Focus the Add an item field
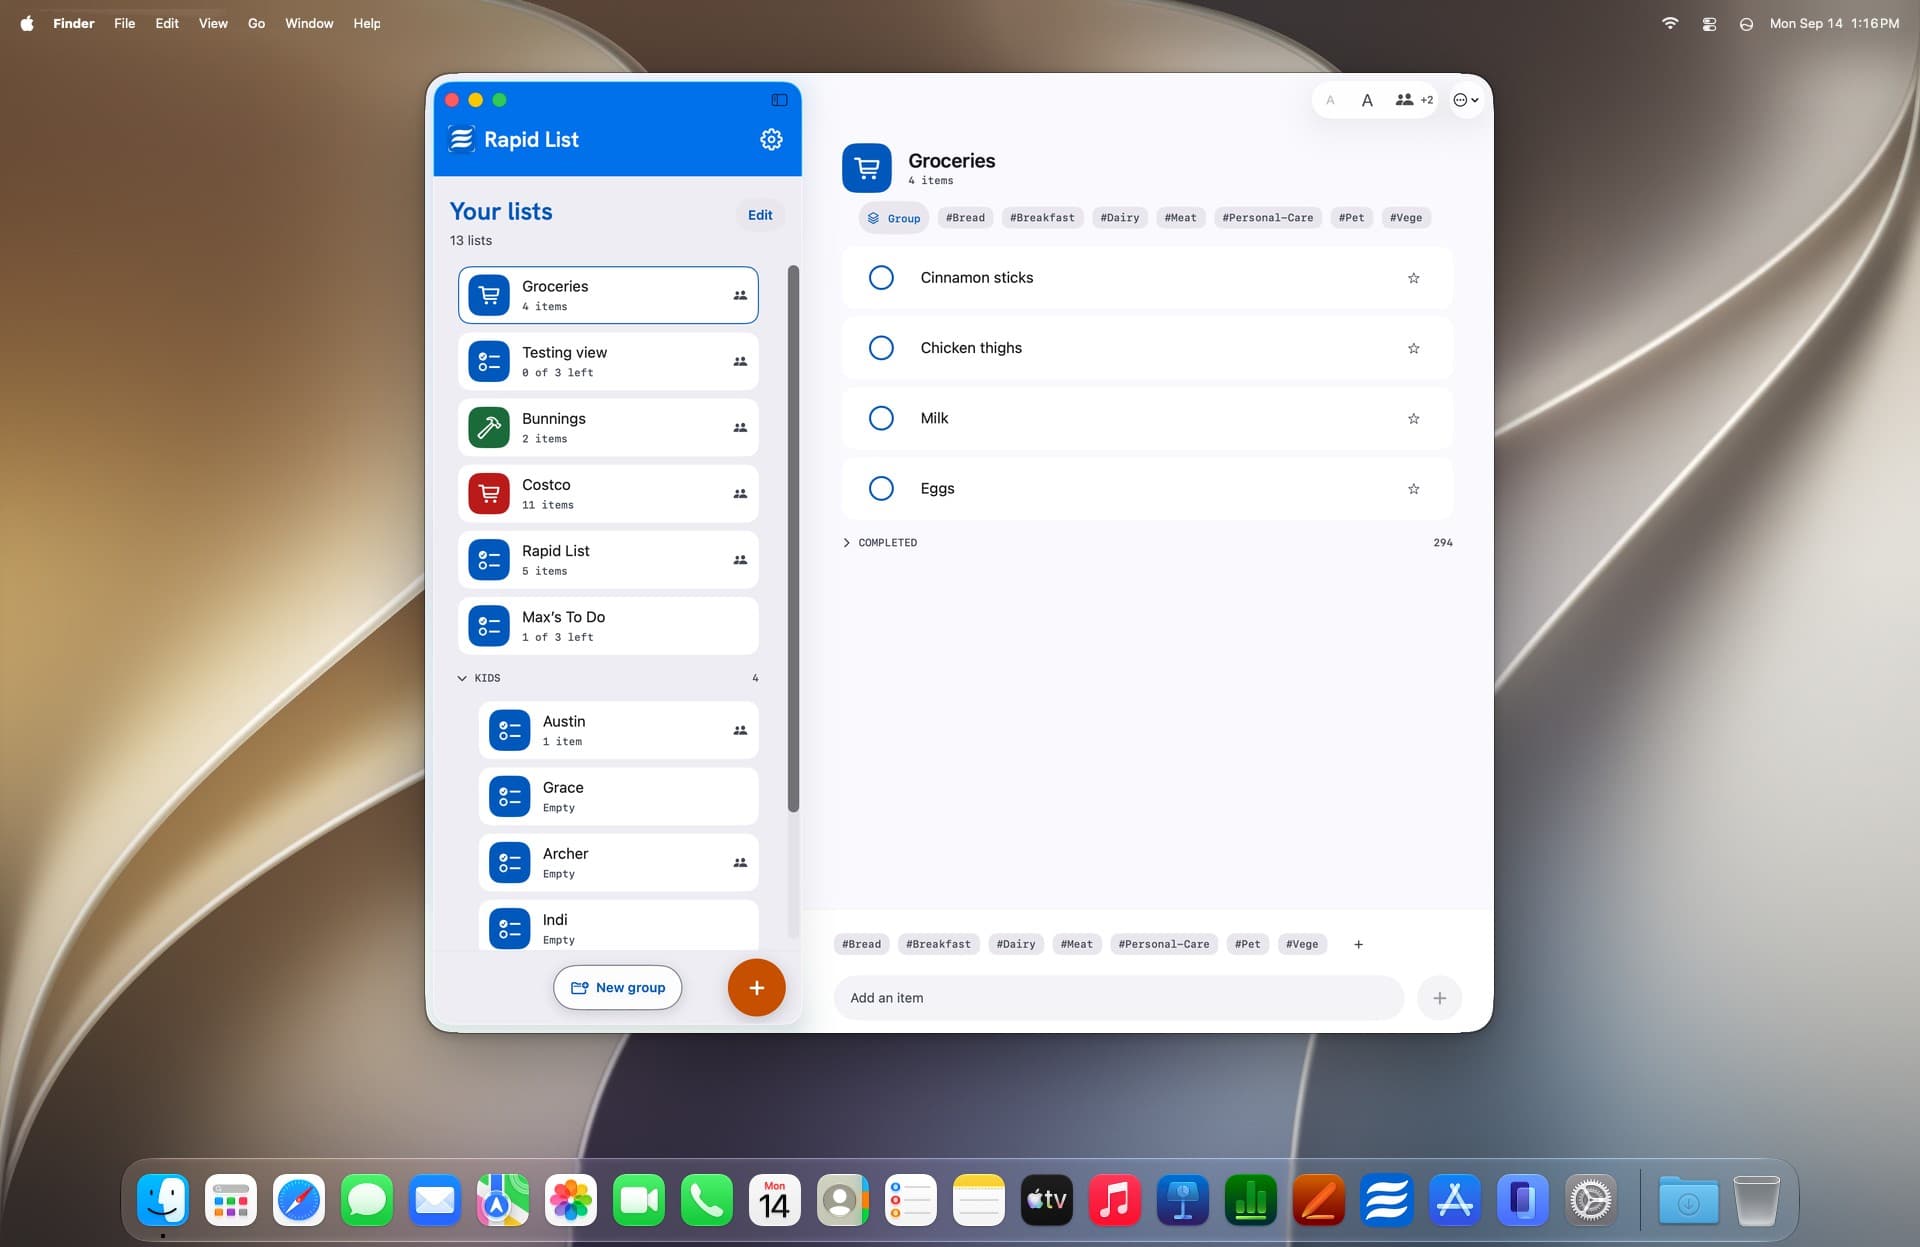Screen dimensions: 1920x1247 coord(1118,998)
